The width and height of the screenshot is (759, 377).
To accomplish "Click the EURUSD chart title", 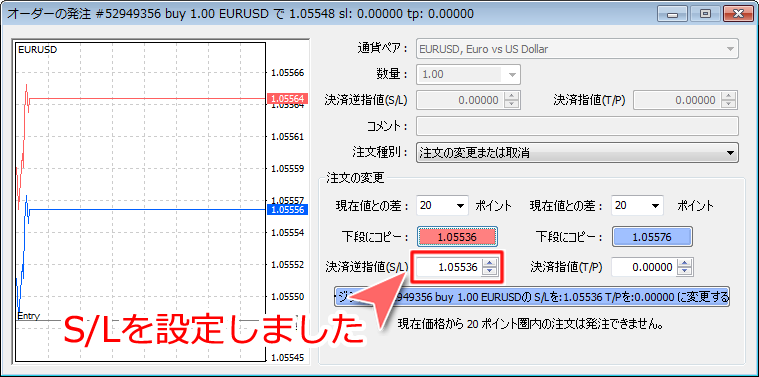I will click(x=37, y=49).
